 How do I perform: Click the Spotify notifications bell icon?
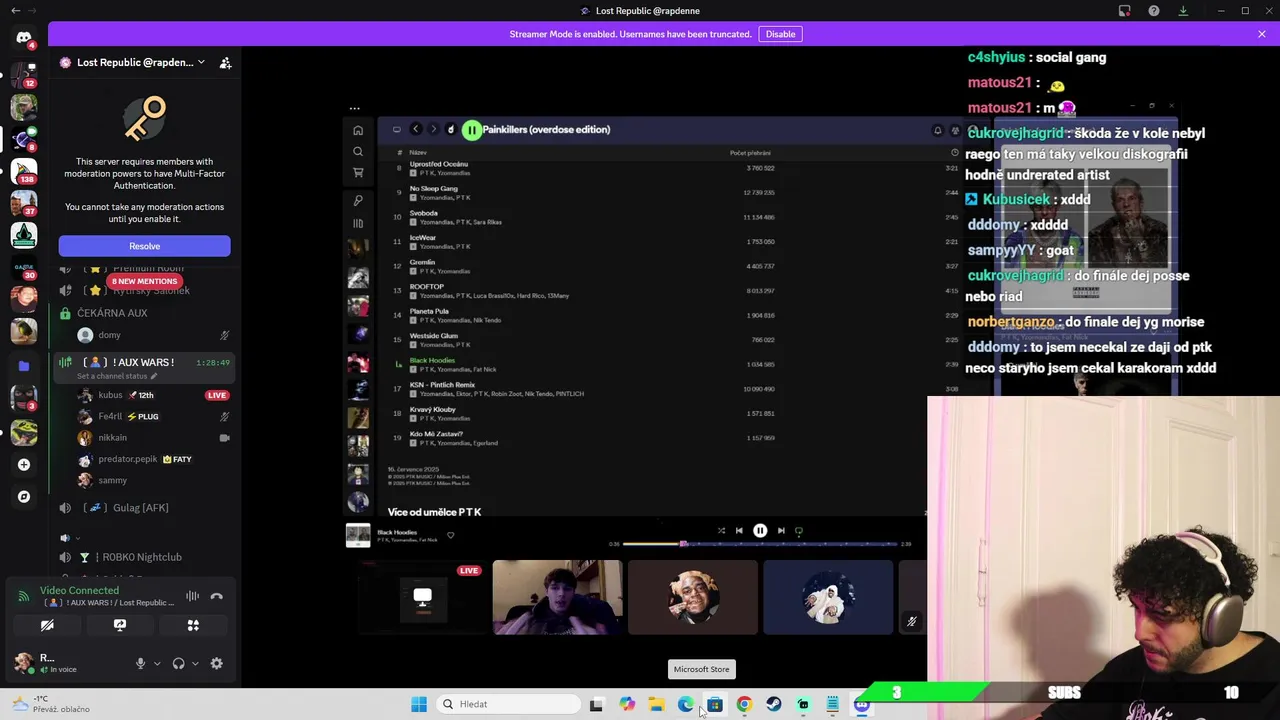point(937,130)
